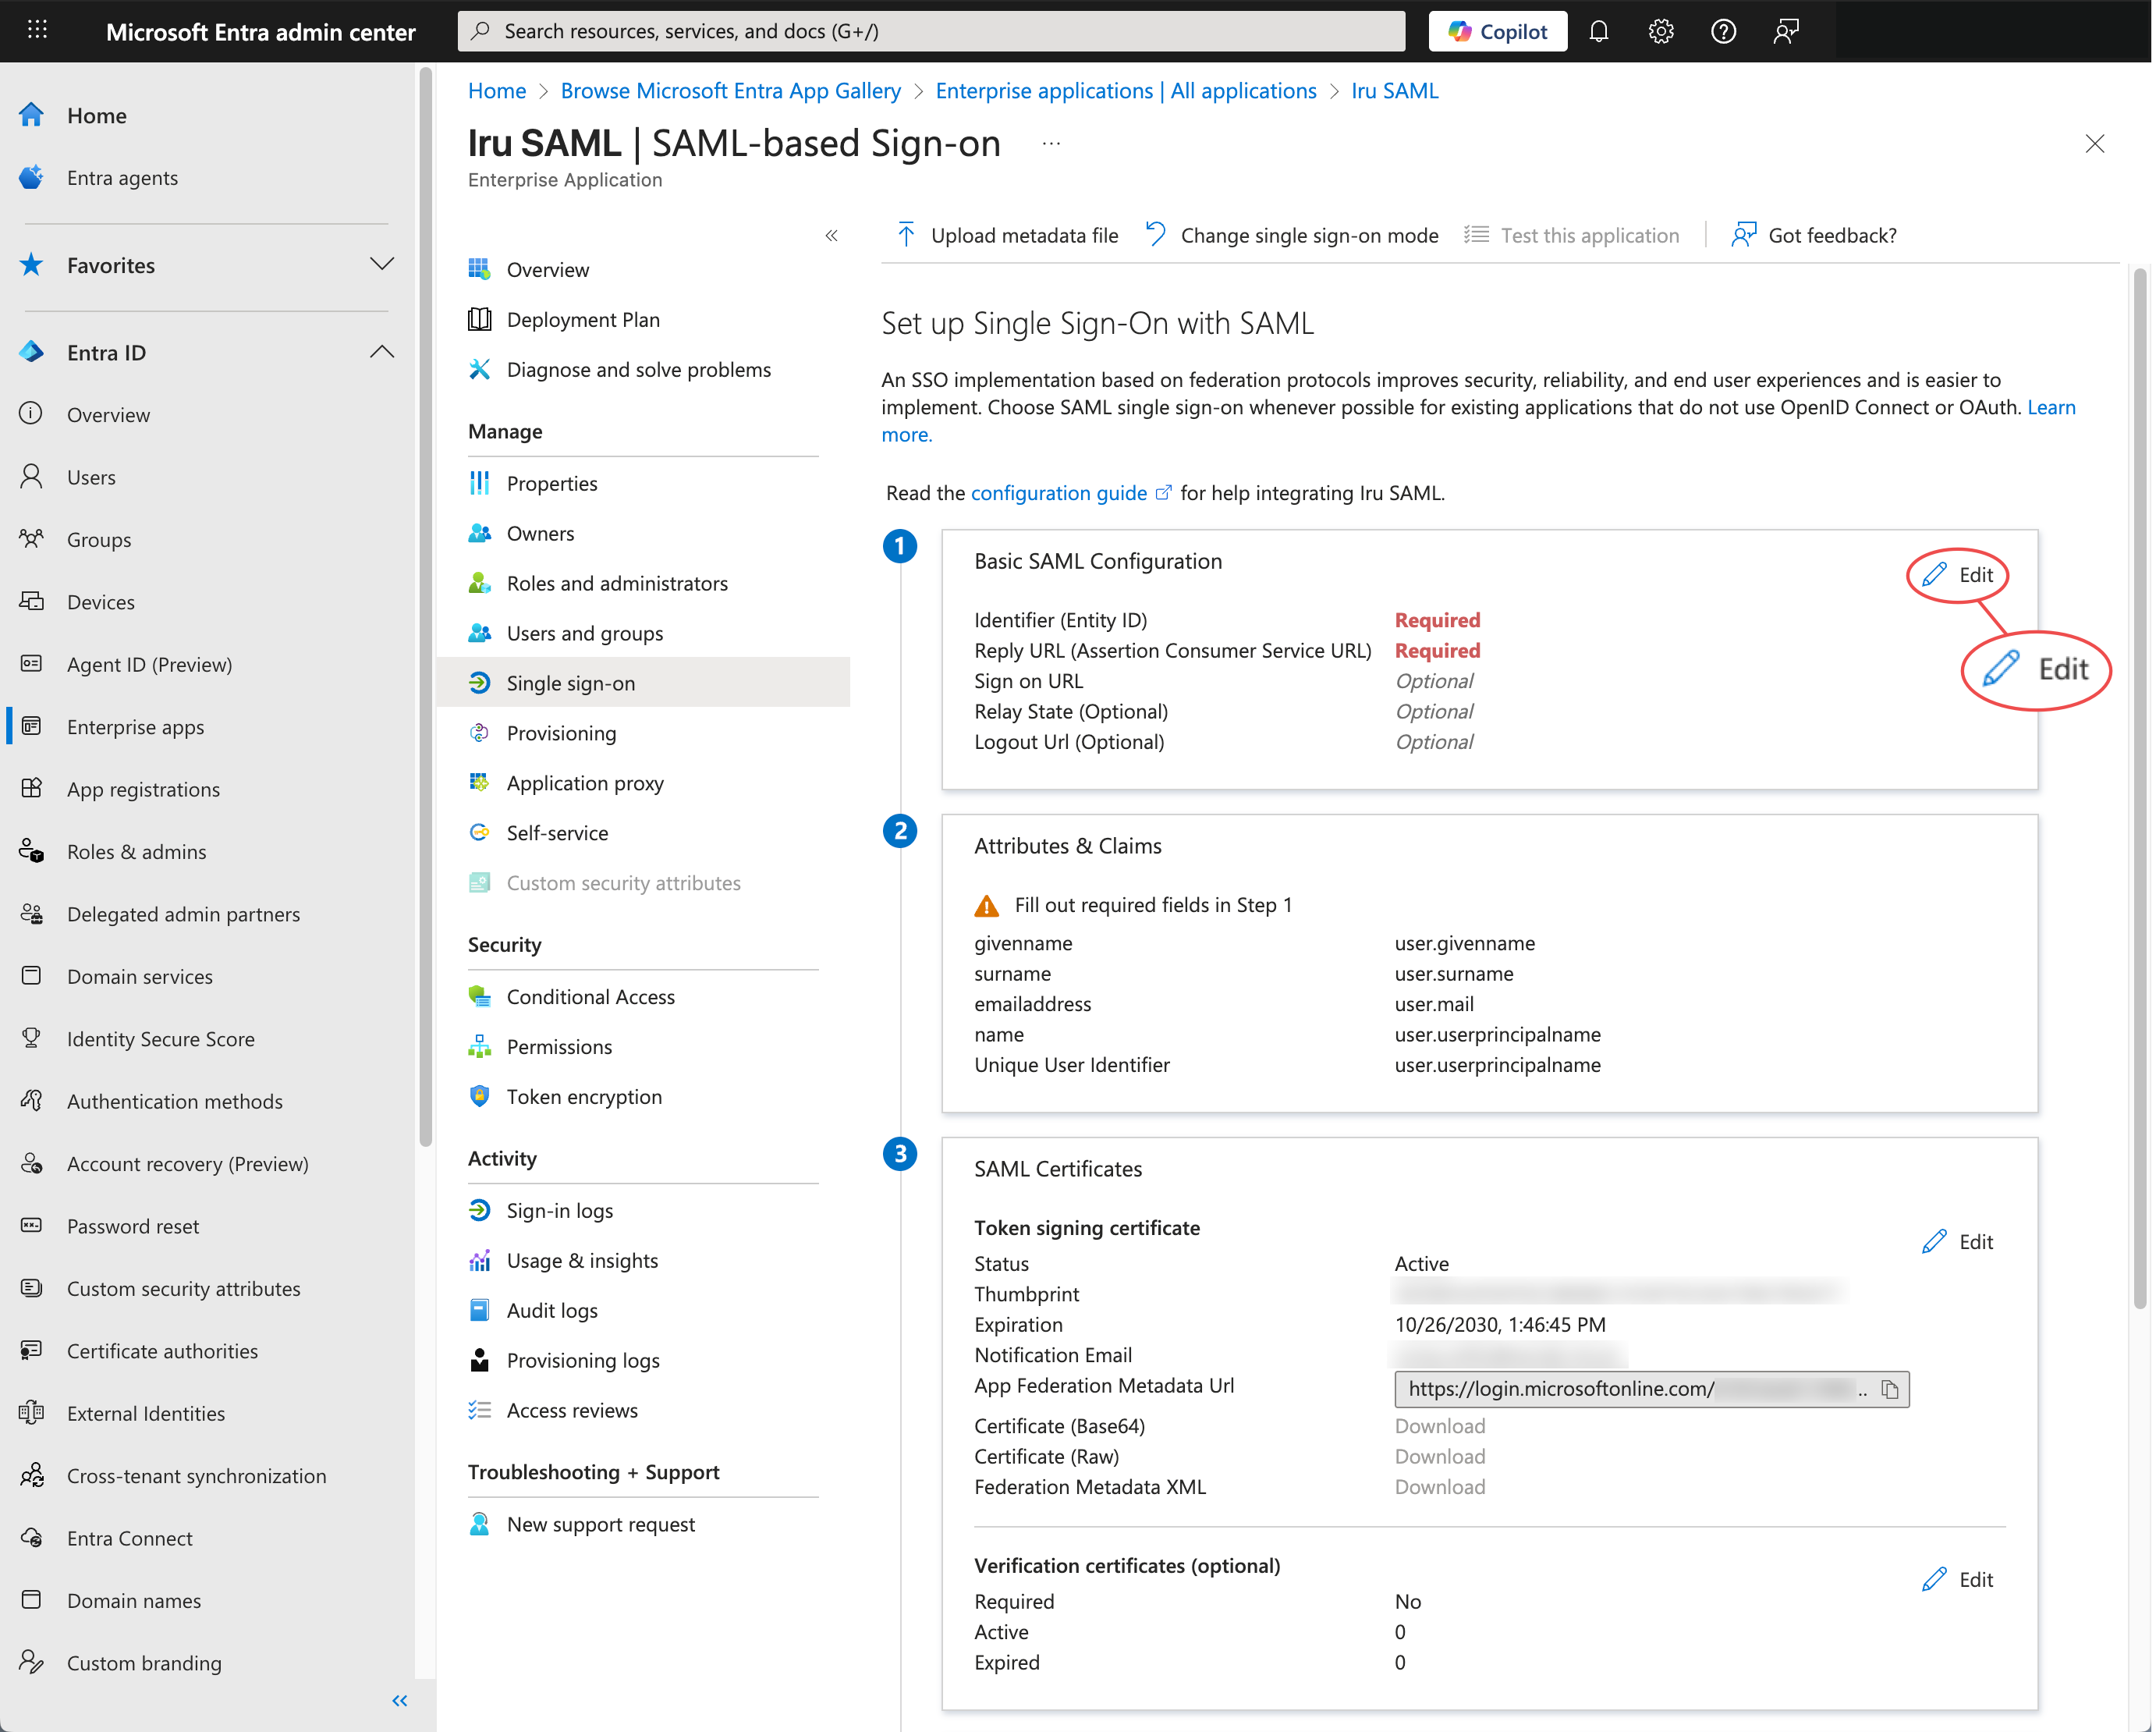Open Owners under Manage
Viewport: 2156px width, 1732px height.
coord(540,534)
